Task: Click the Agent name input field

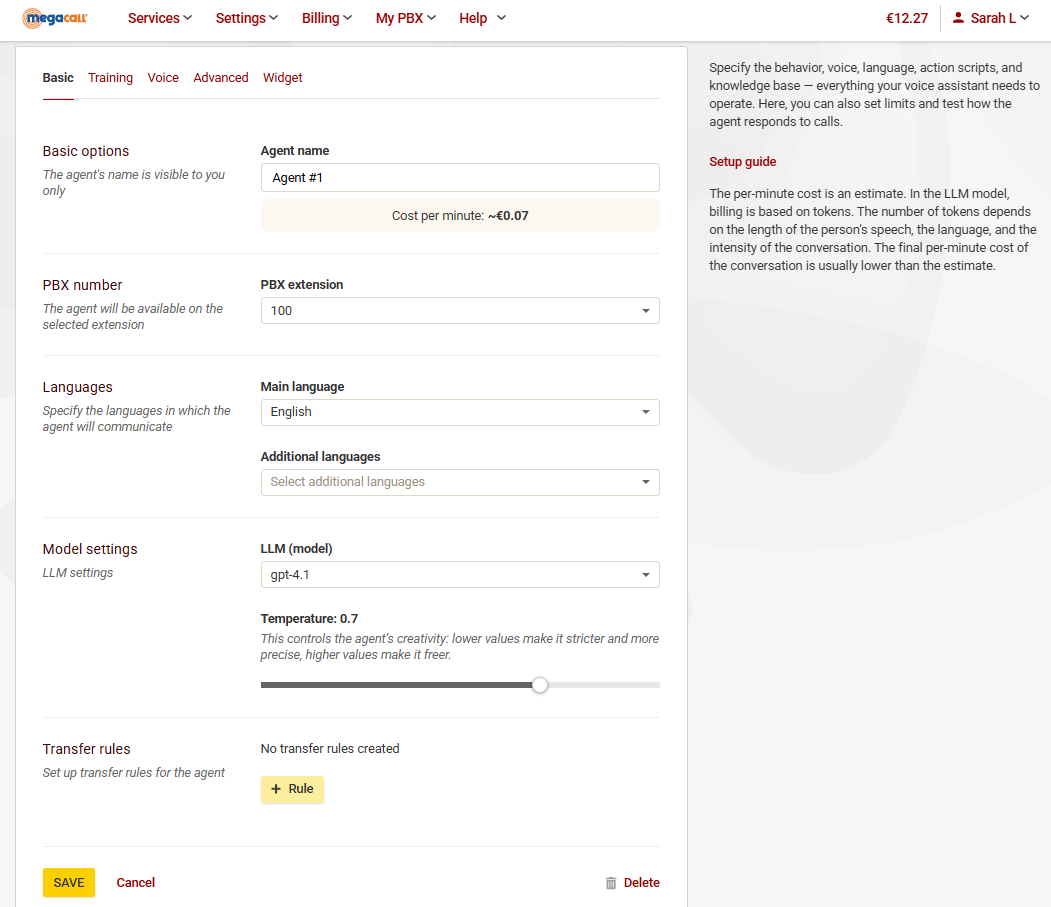Action: (x=459, y=178)
